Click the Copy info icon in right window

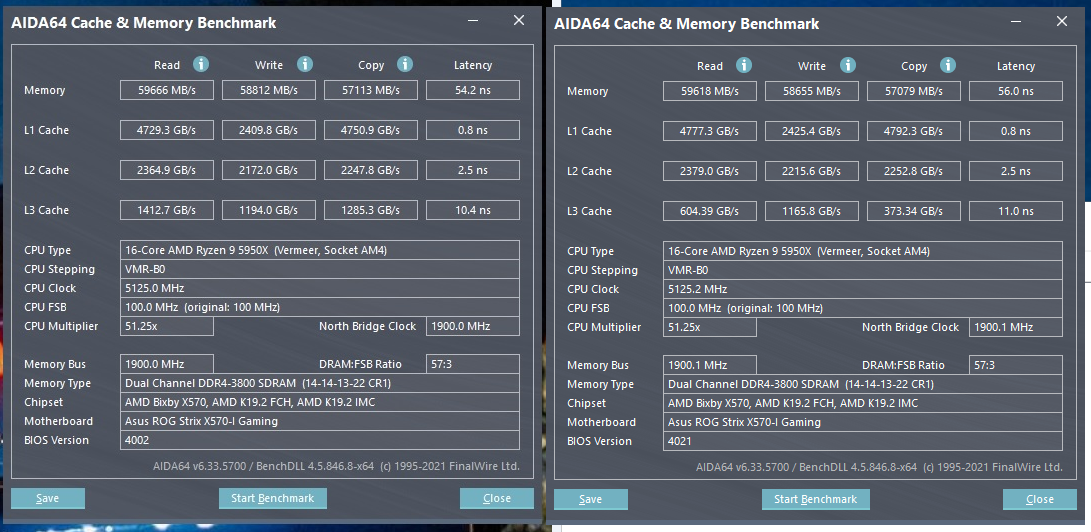(947, 66)
